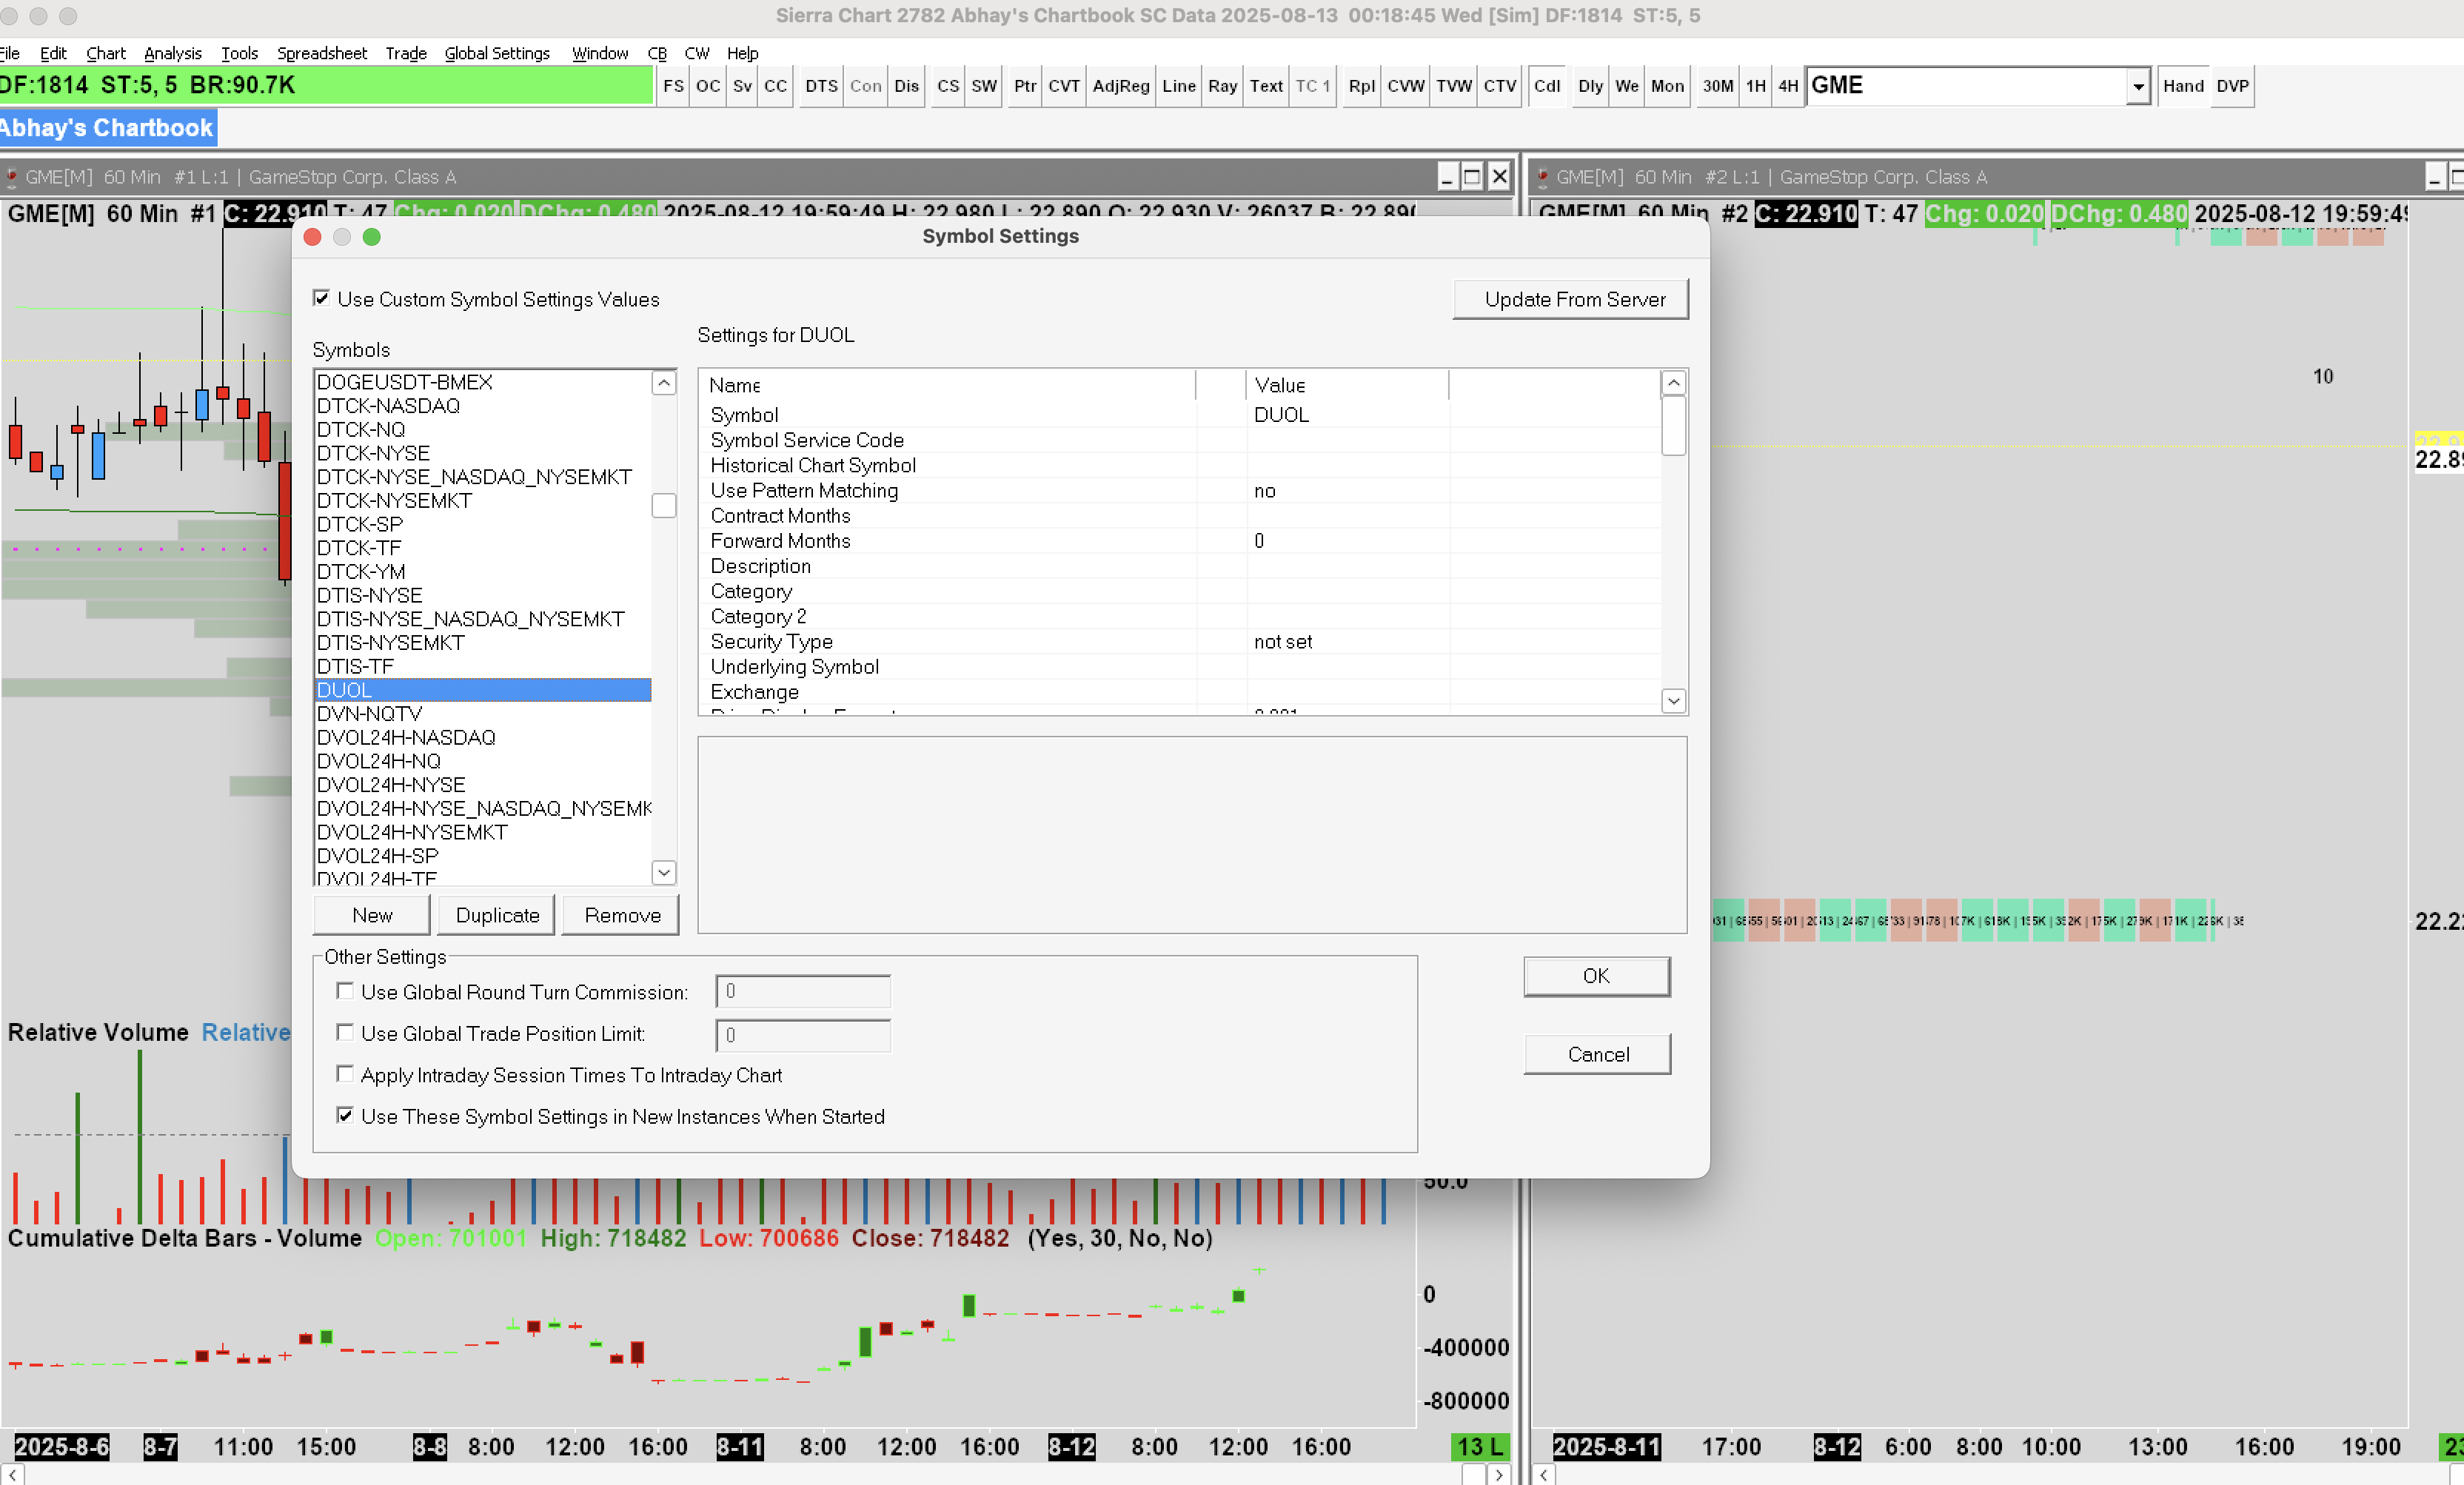
Task: Click the CVT toolbar button
Action: (1063, 86)
